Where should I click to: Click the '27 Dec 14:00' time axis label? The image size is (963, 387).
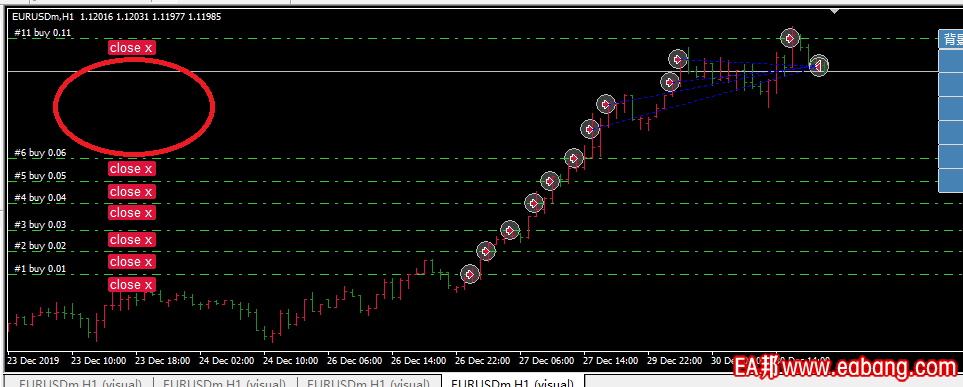click(610, 360)
